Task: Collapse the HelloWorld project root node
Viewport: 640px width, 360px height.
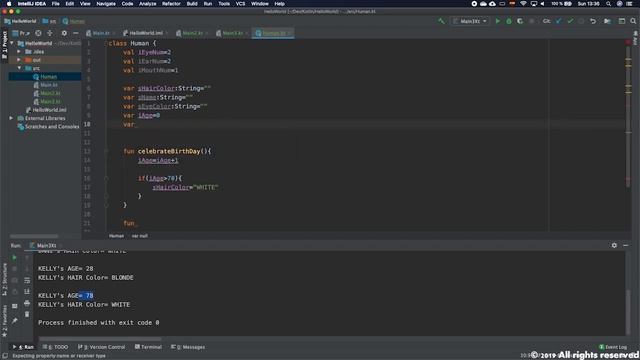Action: point(12,43)
